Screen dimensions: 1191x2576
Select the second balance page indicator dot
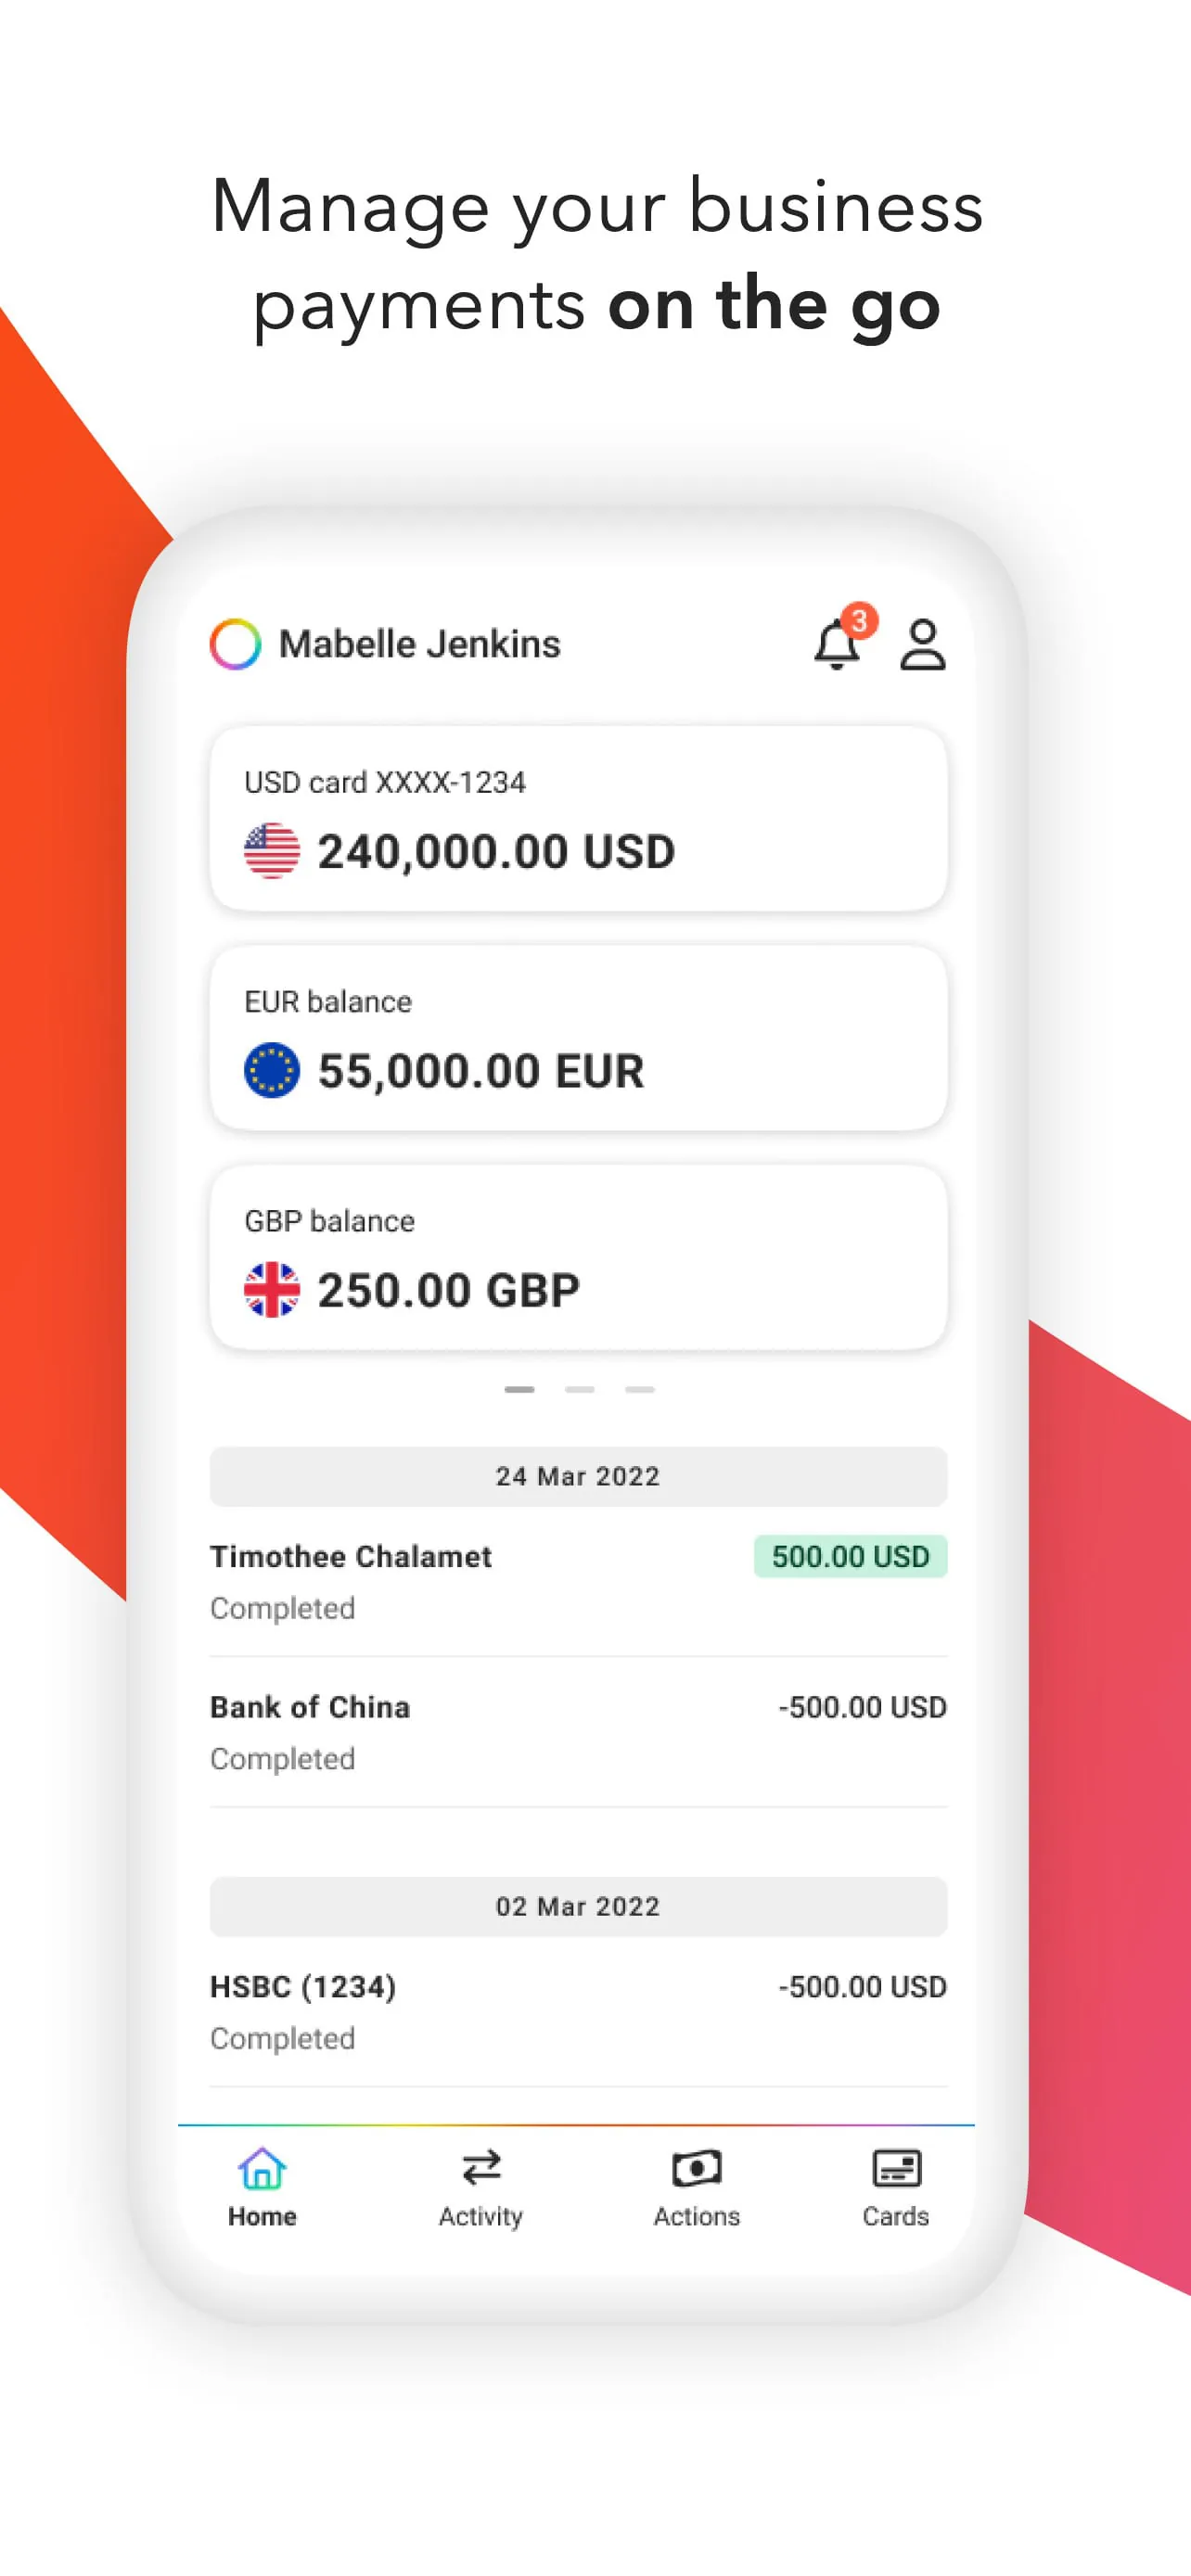pyautogui.click(x=579, y=1389)
